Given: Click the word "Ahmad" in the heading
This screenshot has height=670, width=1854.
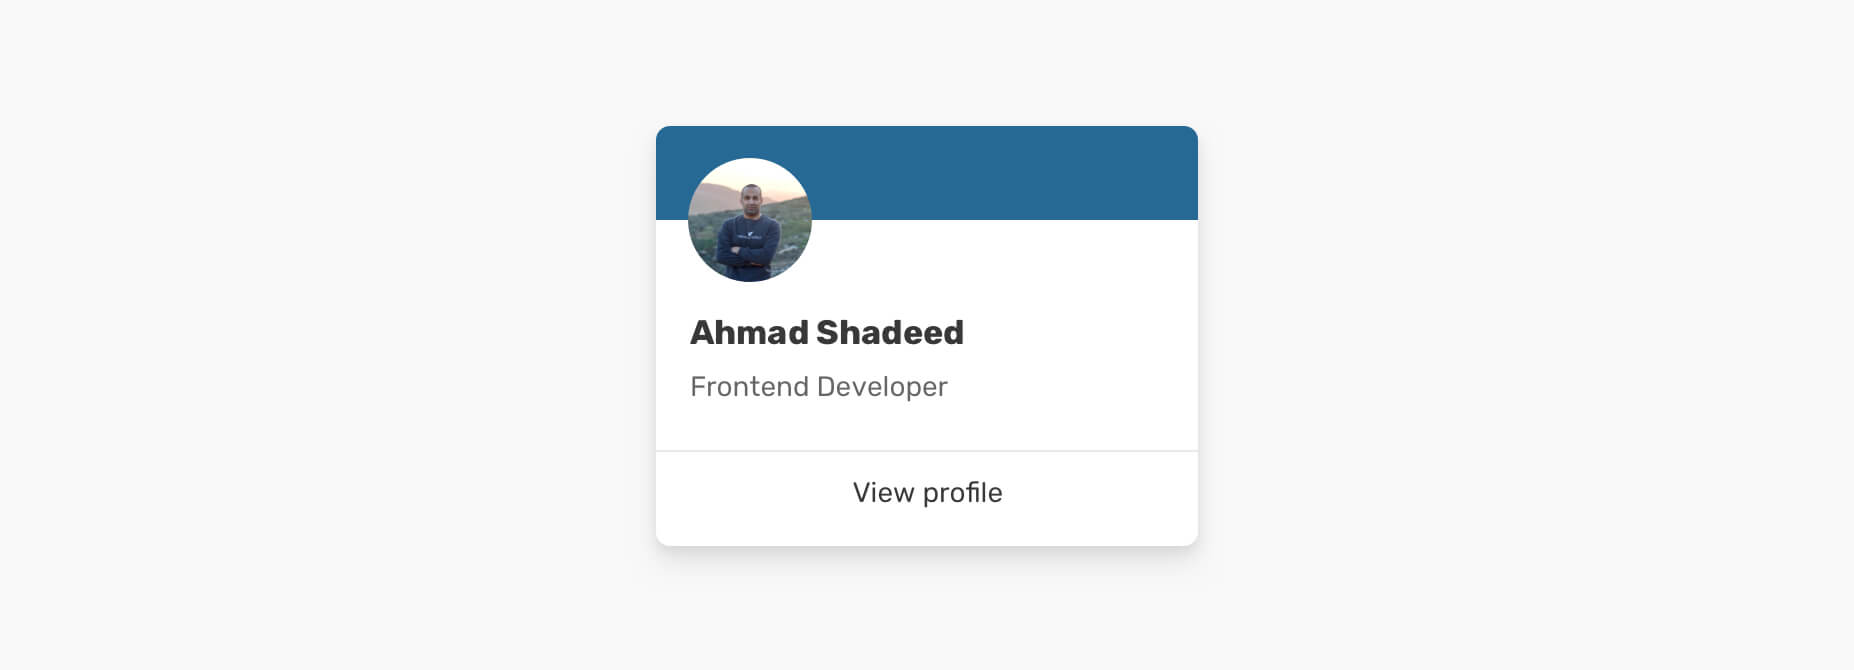Looking at the screenshot, I should point(748,333).
